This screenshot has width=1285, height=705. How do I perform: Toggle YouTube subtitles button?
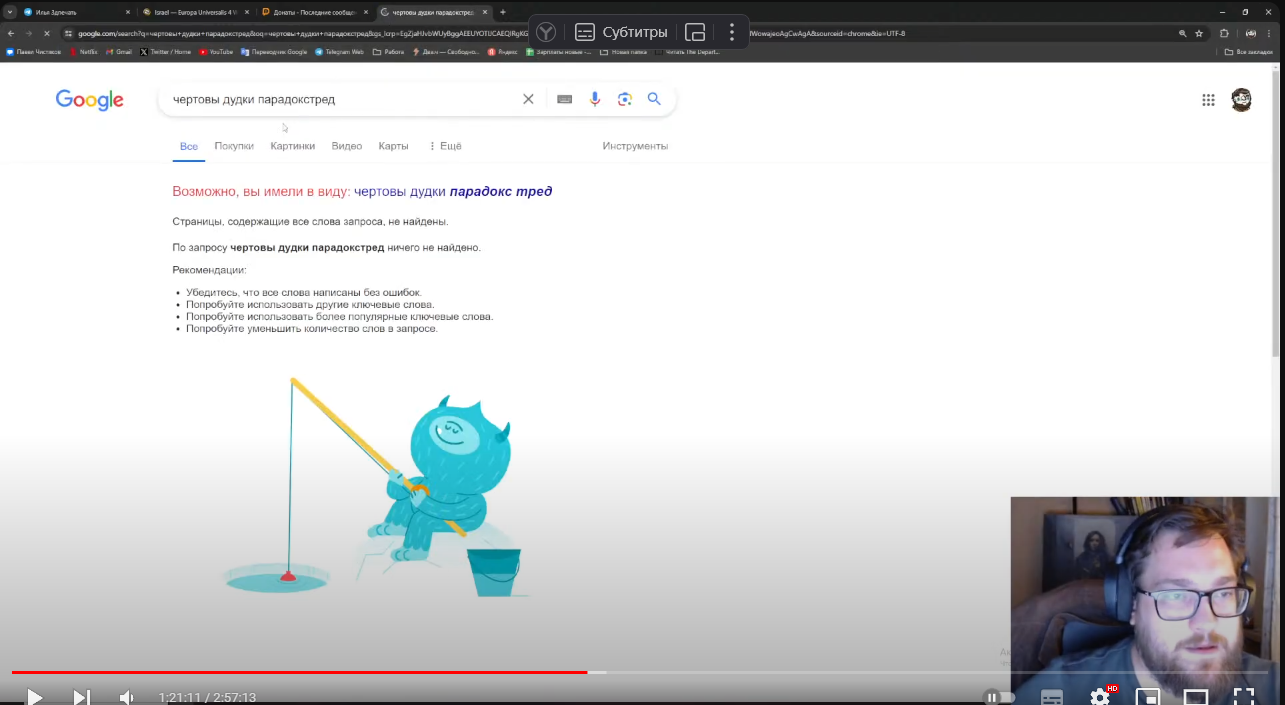[1052, 697]
